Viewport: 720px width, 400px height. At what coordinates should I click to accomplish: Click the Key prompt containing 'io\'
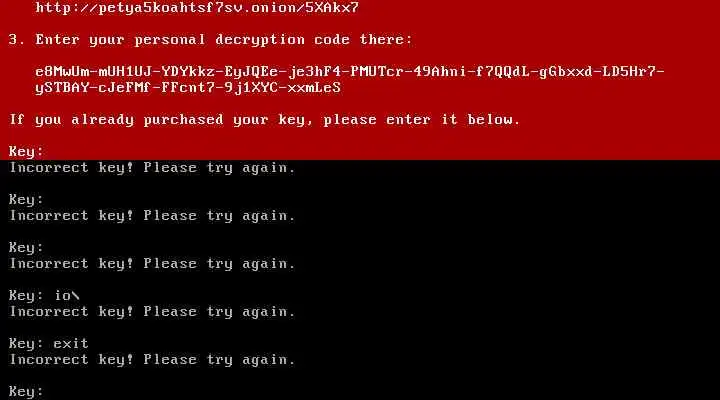45,296
